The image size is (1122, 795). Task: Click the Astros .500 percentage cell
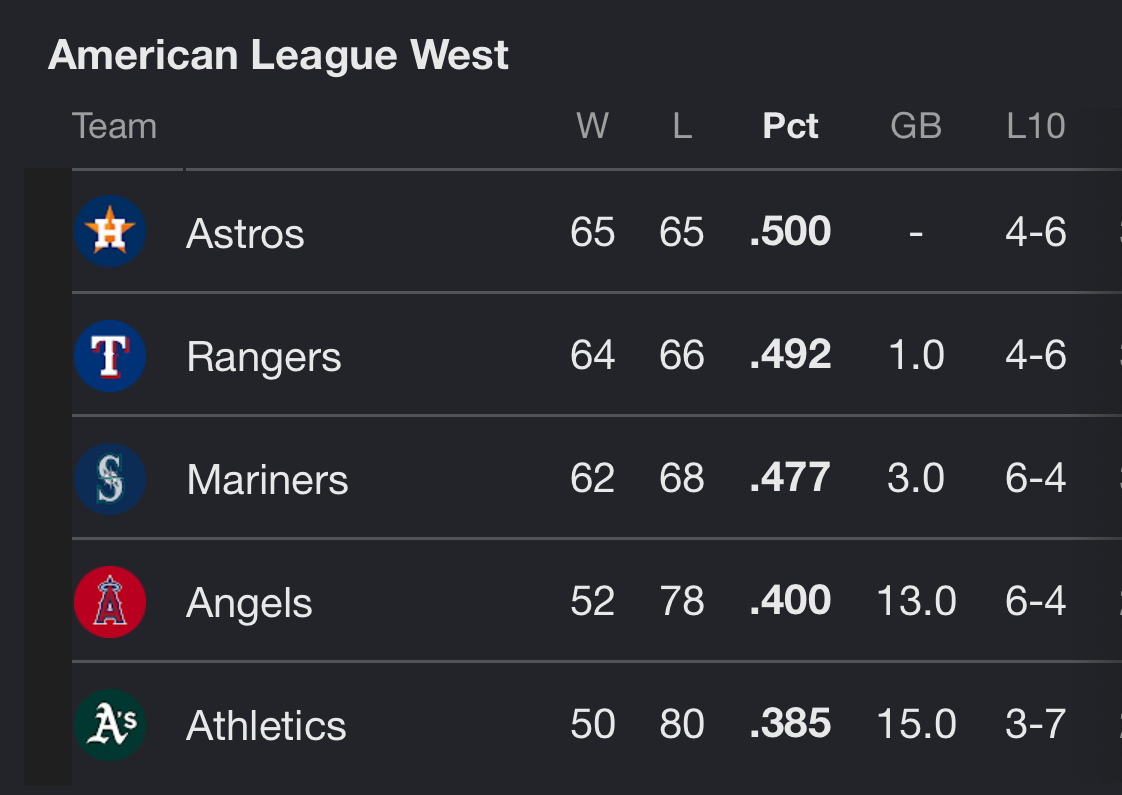click(x=790, y=231)
